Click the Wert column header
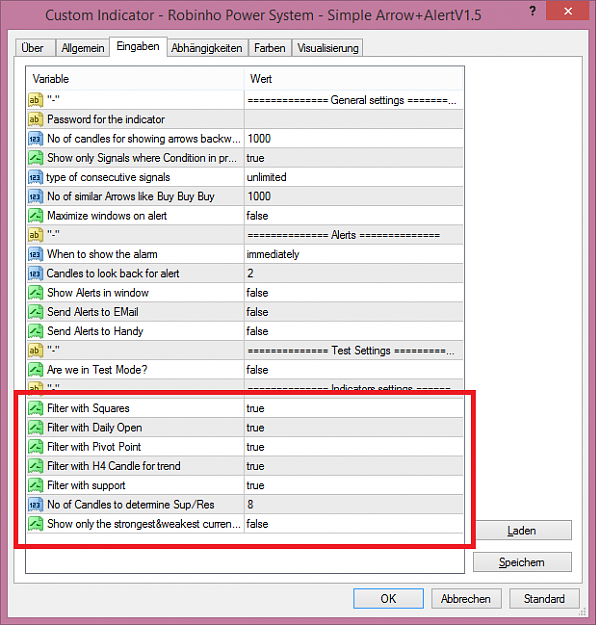The height and width of the screenshot is (625, 600). coord(354,79)
